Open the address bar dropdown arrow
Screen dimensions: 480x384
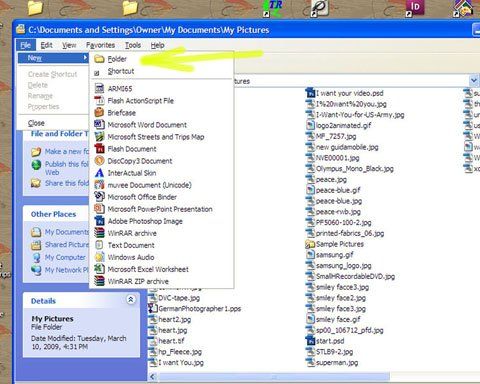[x=474, y=81]
